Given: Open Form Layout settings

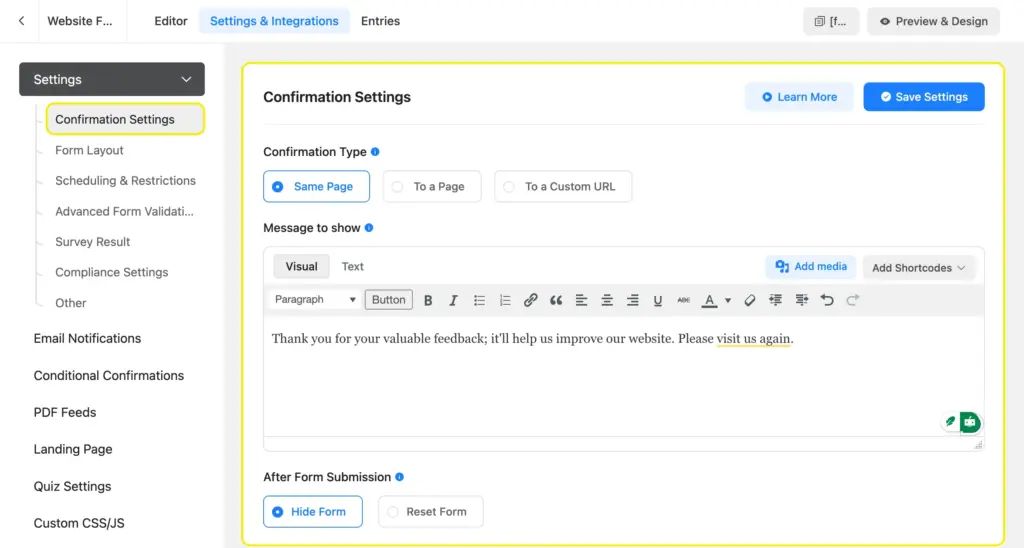Looking at the screenshot, I should [x=89, y=150].
